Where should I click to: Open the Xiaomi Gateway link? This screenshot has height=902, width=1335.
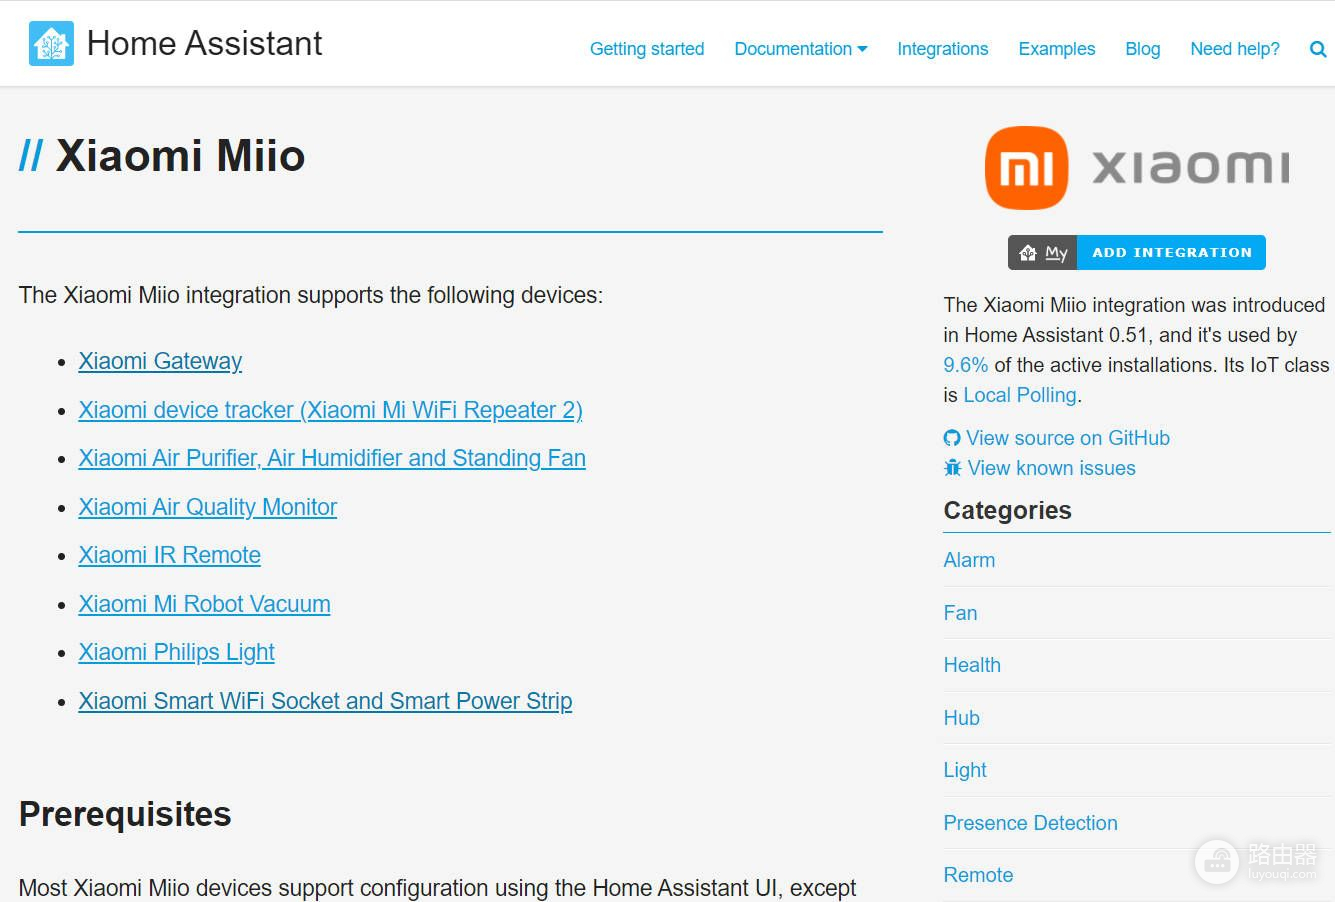click(x=160, y=361)
